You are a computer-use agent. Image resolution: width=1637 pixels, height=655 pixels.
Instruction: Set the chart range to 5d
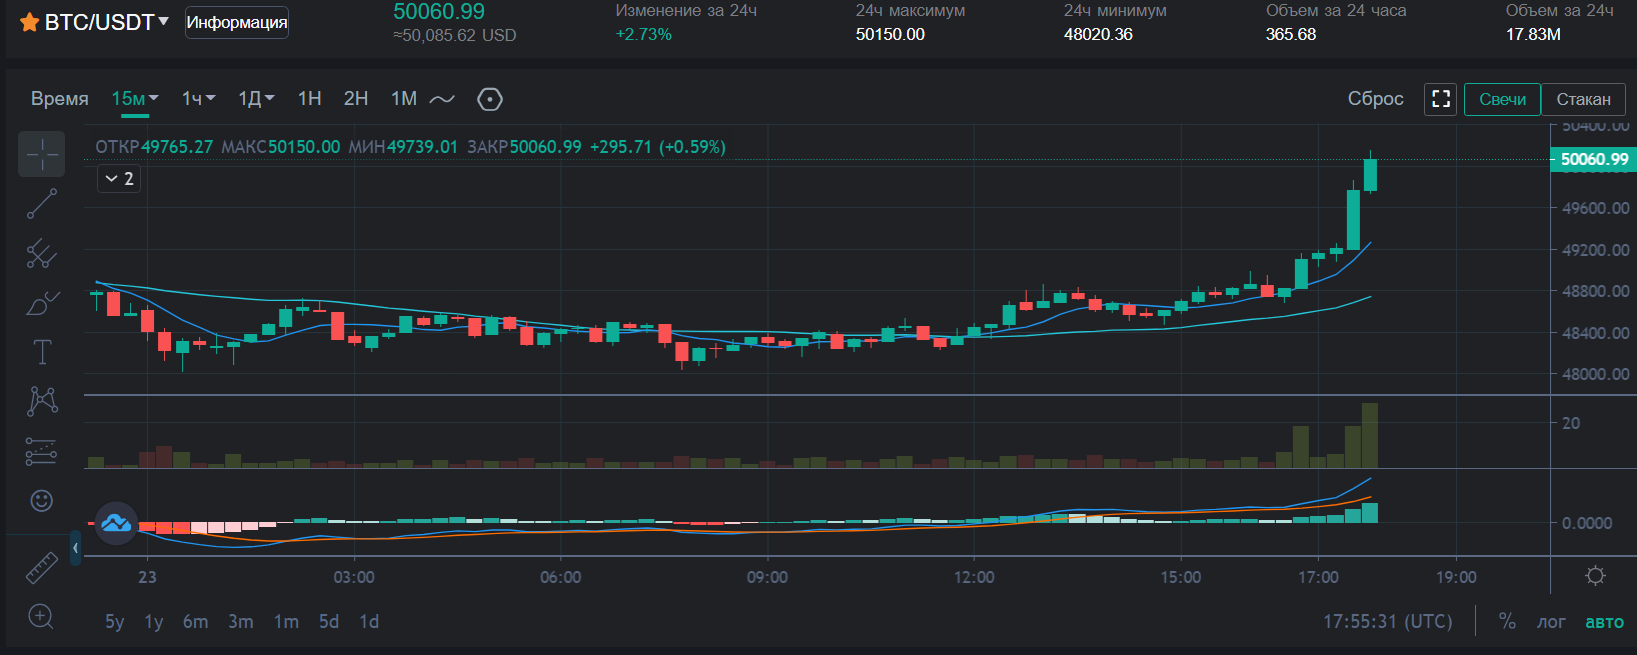tap(328, 621)
